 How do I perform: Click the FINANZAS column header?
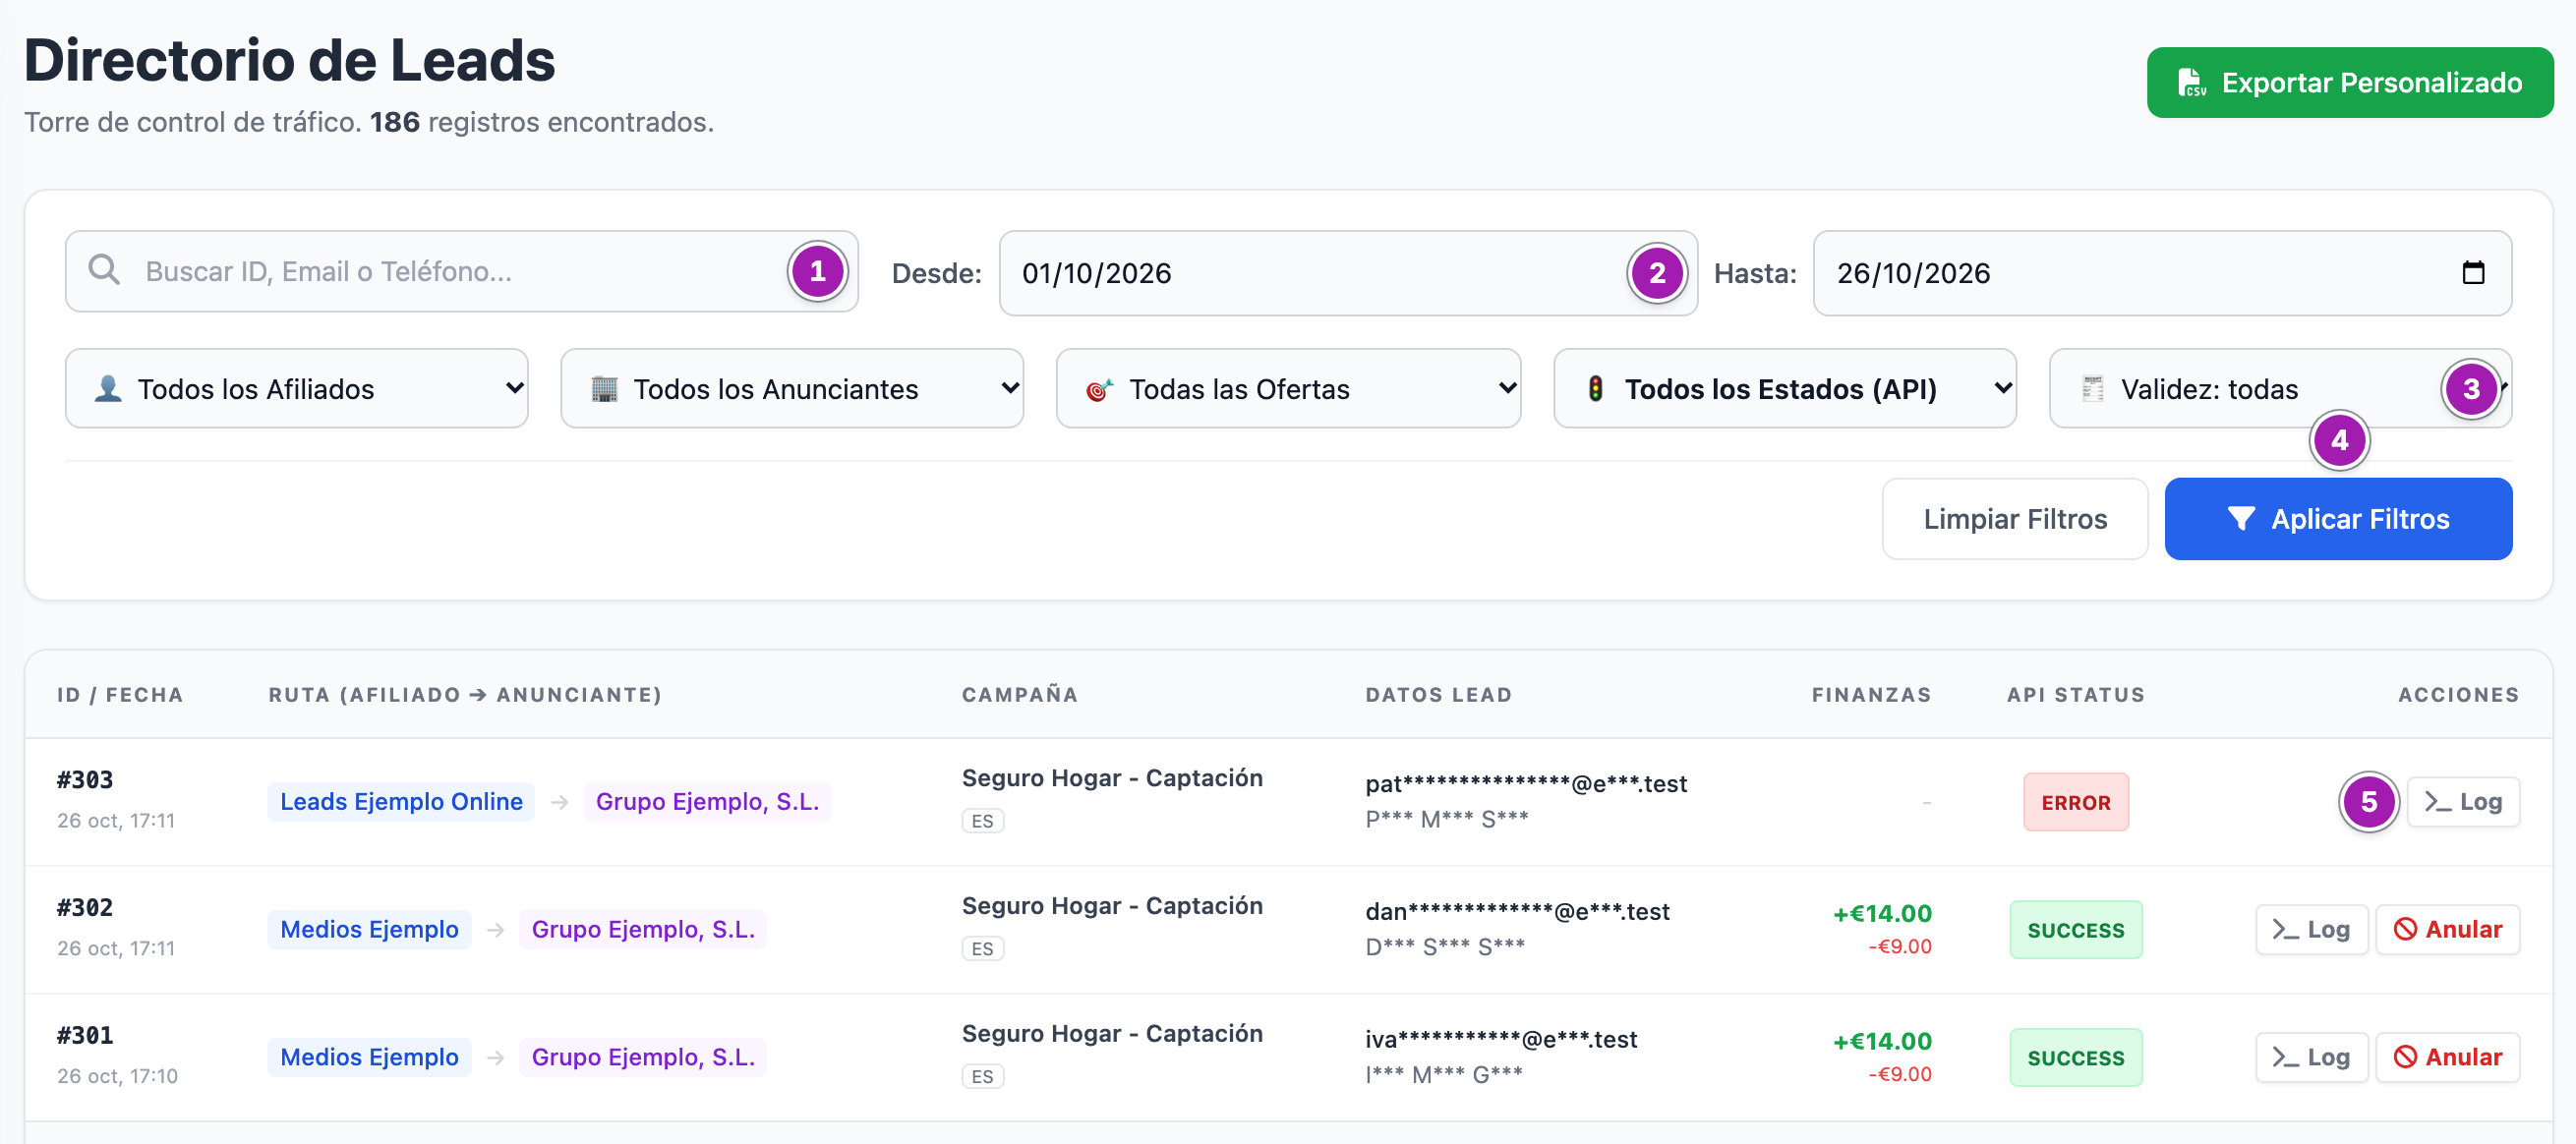point(1871,695)
